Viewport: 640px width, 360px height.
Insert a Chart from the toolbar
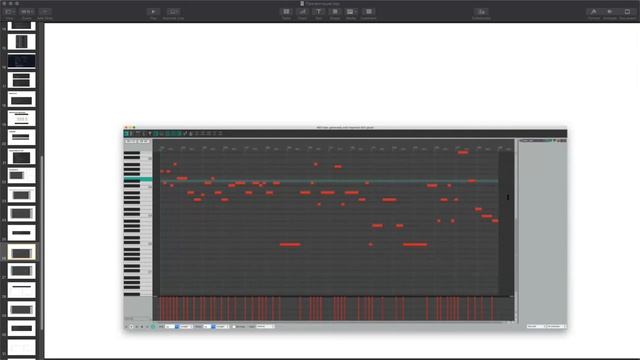[x=302, y=12]
